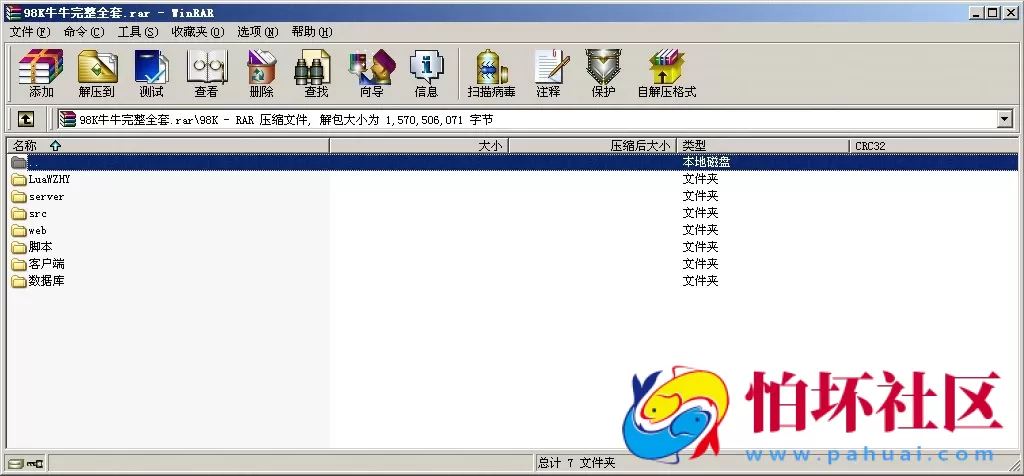Open the 收藏夹(O) menu

198,32
